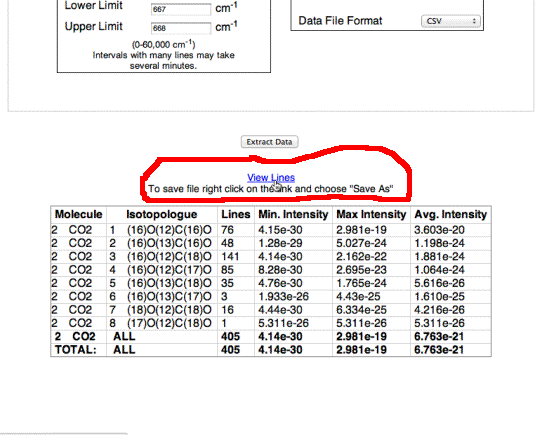Open the Data File Format CSV dropdown
Screen dimensions: 535x435
click(x=451, y=21)
